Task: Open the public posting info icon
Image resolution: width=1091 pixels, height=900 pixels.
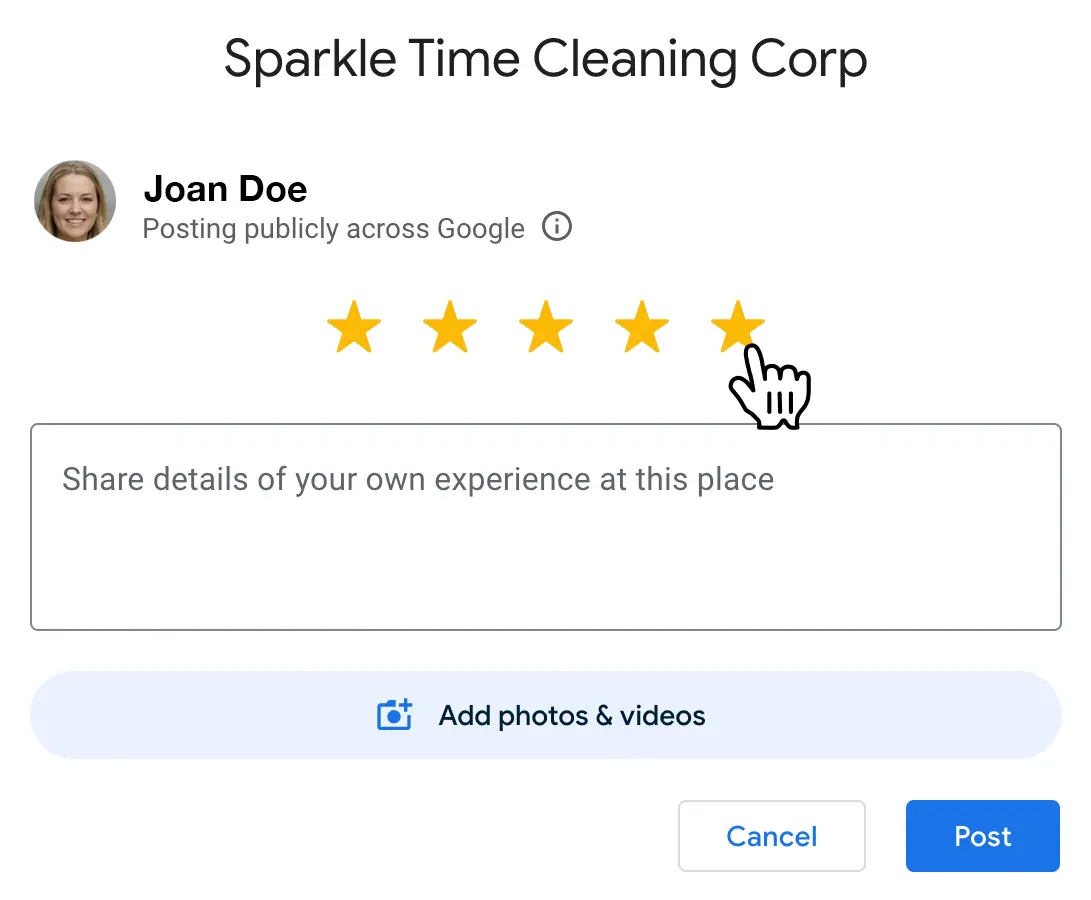Action: [x=557, y=228]
